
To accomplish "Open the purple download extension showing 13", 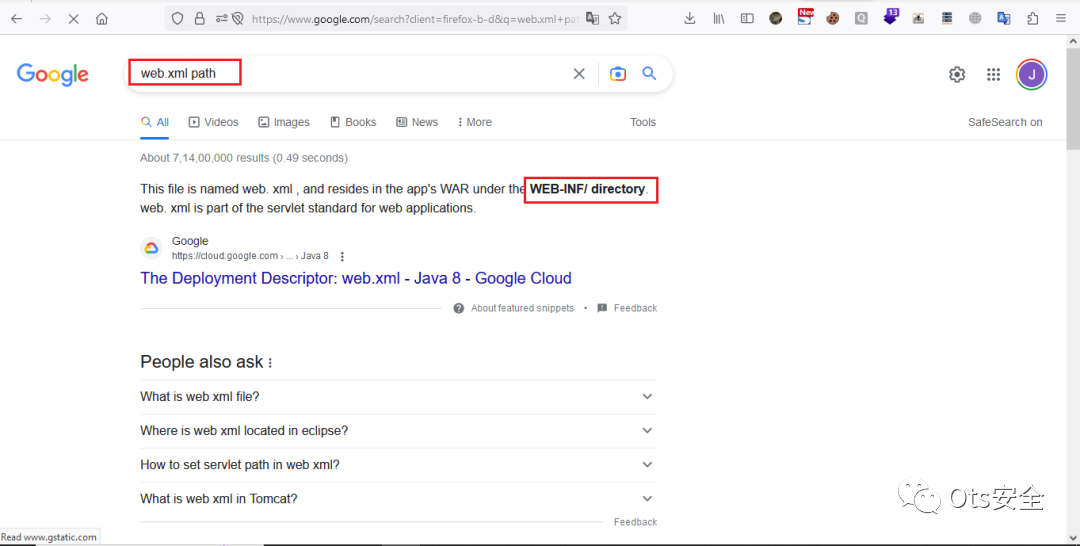I will tap(891, 17).
